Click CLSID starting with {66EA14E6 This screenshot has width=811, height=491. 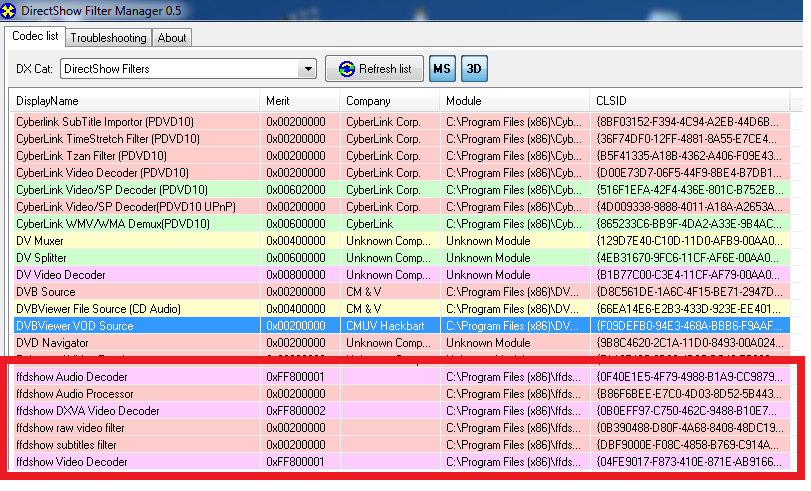coord(689,309)
